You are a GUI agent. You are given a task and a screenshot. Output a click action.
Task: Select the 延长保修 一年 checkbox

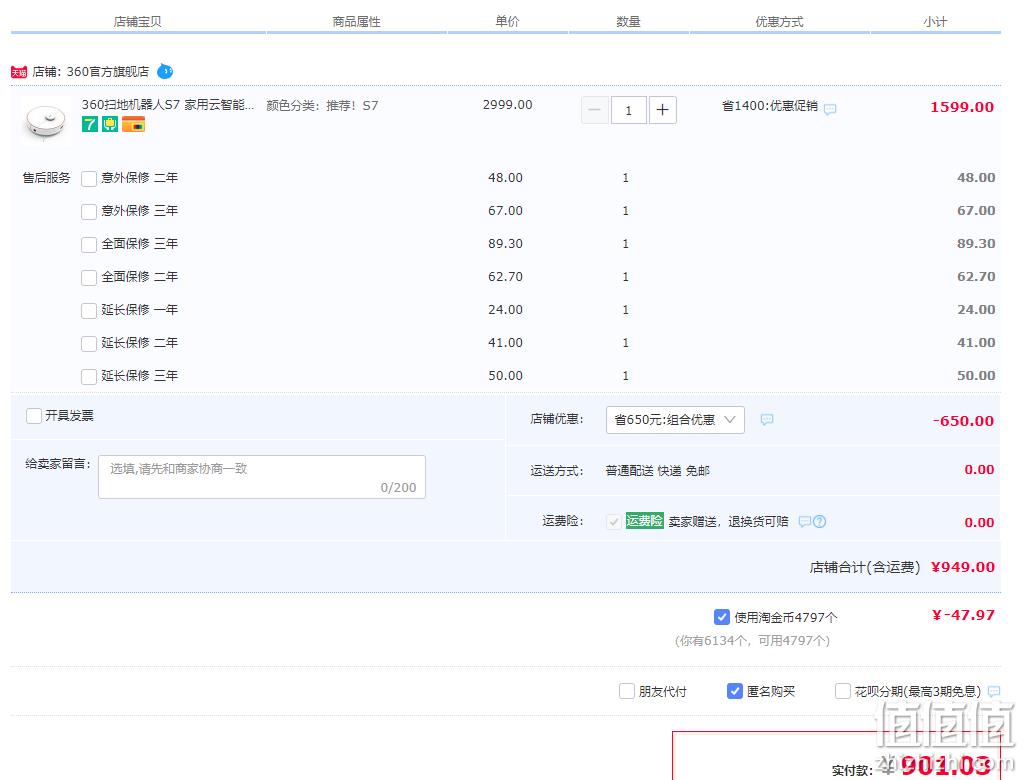pyautogui.click(x=89, y=310)
